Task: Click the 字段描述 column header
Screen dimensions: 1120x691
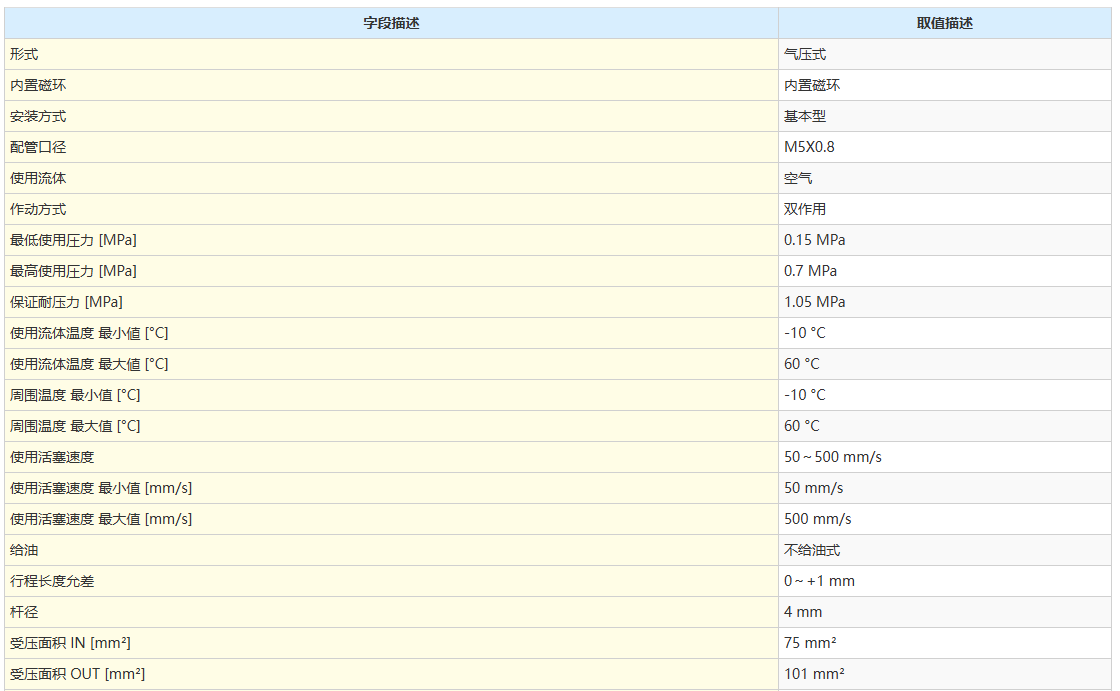Action: pyautogui.click(x=391, y=23)
